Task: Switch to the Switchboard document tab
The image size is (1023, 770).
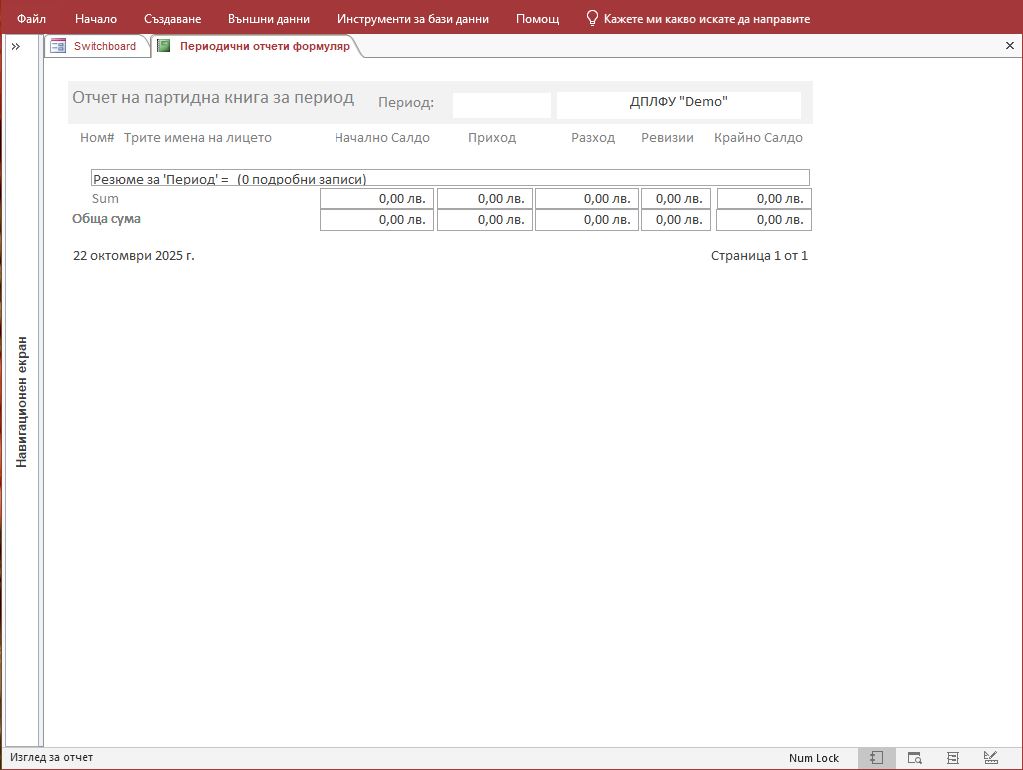Action: (96, 46)
